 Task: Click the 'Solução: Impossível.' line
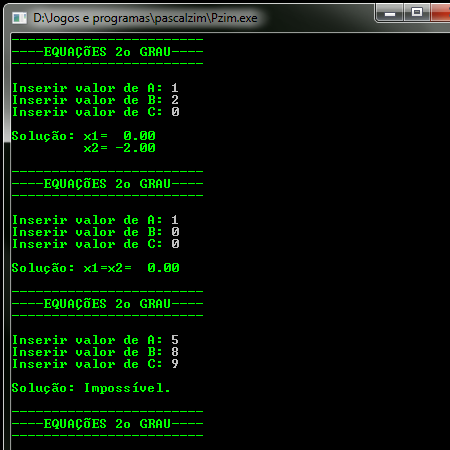(91, 388)
